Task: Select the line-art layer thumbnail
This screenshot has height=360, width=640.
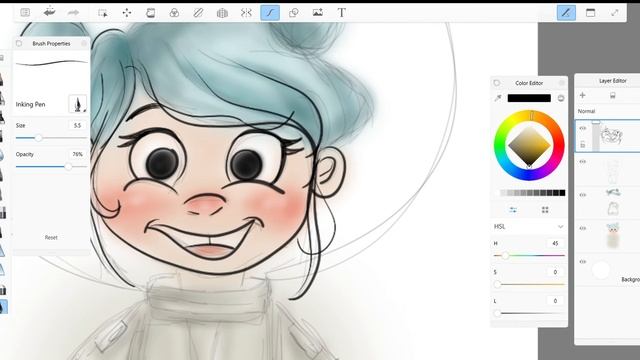Action: pyautogui.click(x=612, y=136)
